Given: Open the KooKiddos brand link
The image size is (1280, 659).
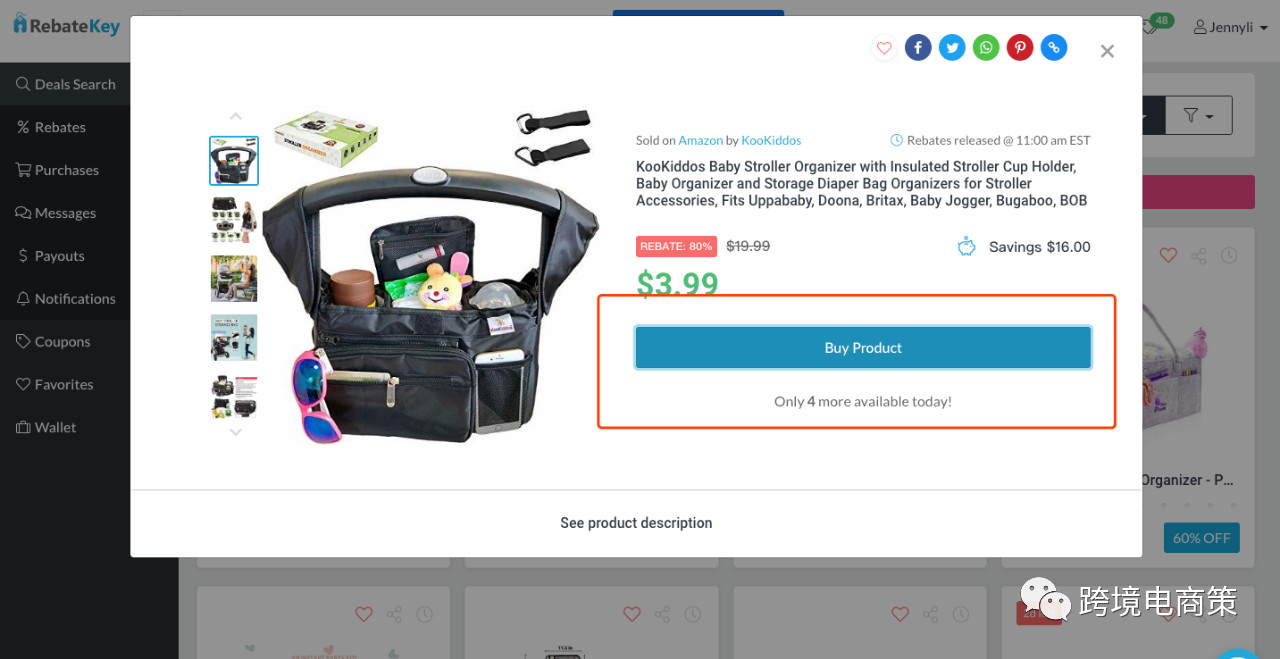Looking at the screenshot, I should click(771, 140).
